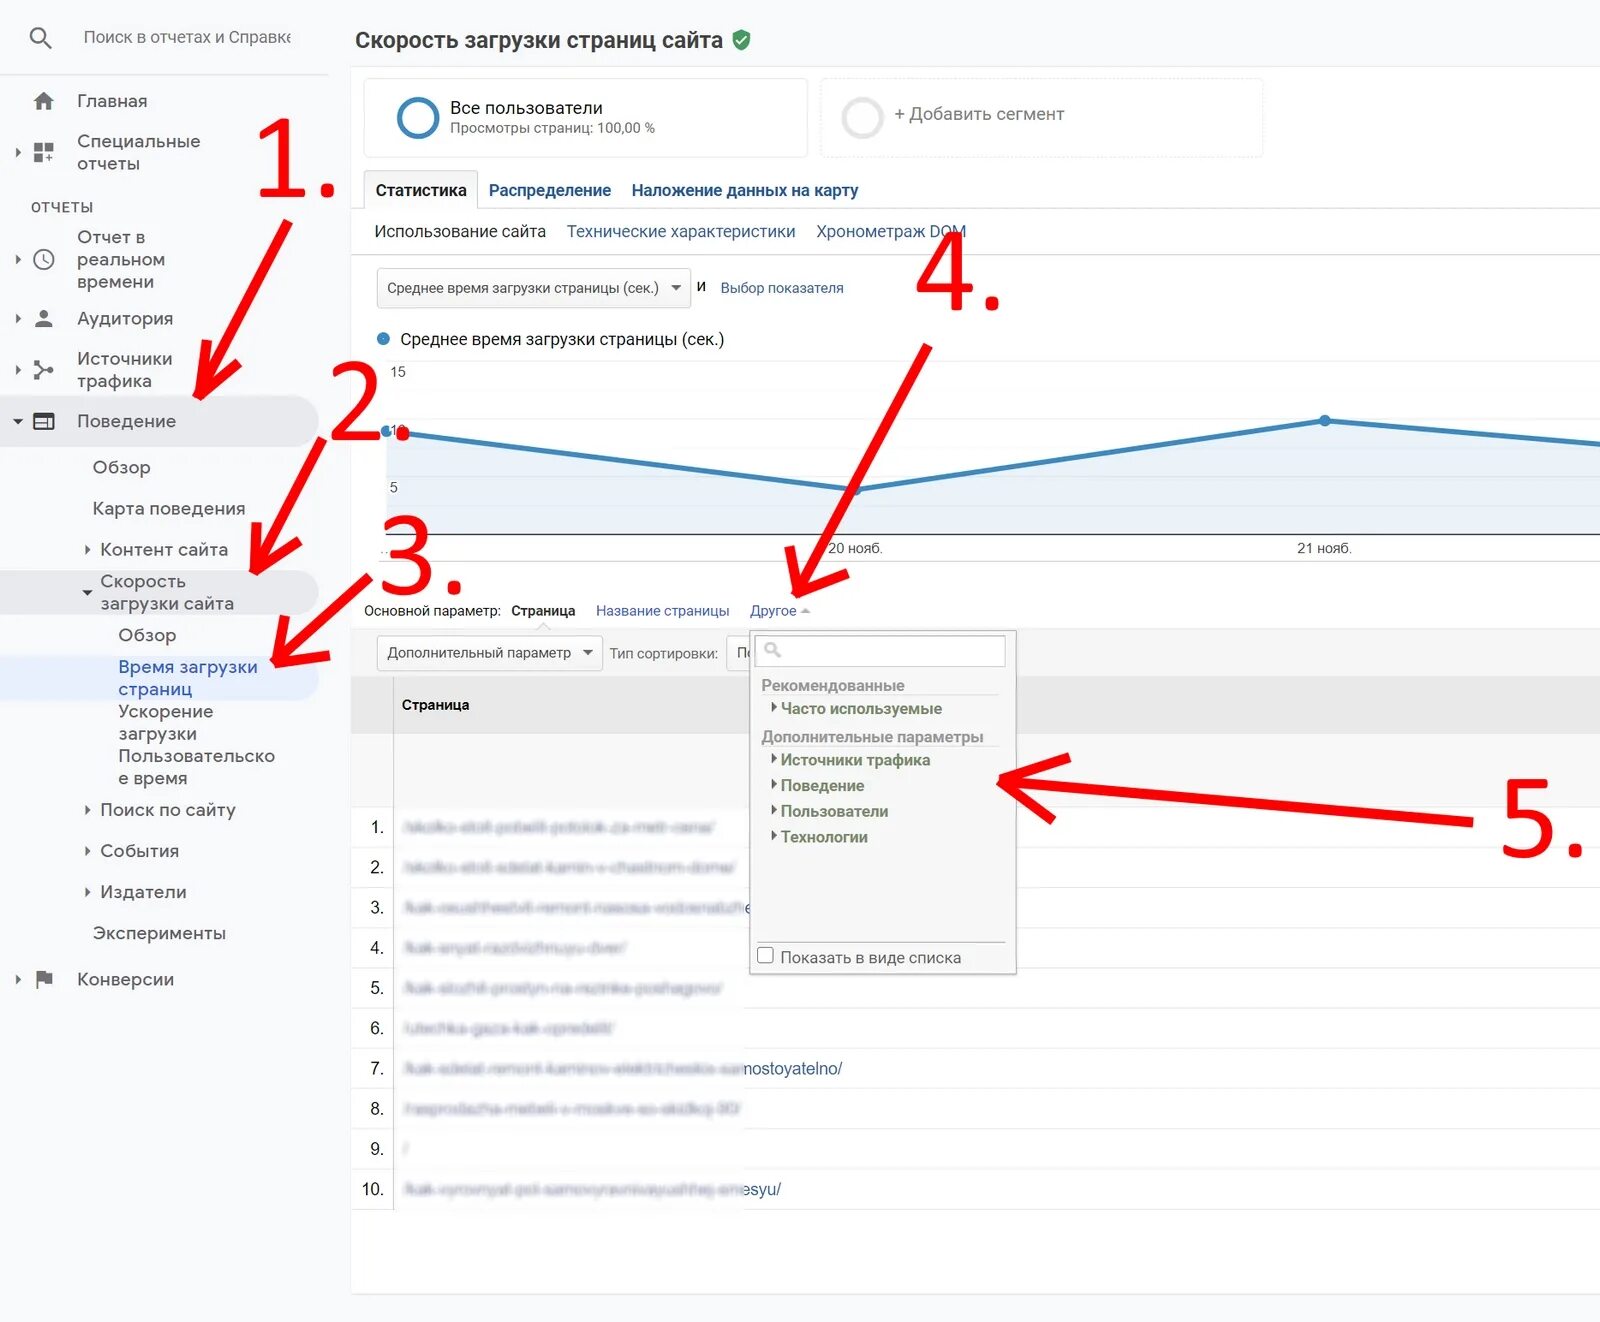Click the Behavior panel icon
1600x1322 pixels.
click(x=44, y=422)
